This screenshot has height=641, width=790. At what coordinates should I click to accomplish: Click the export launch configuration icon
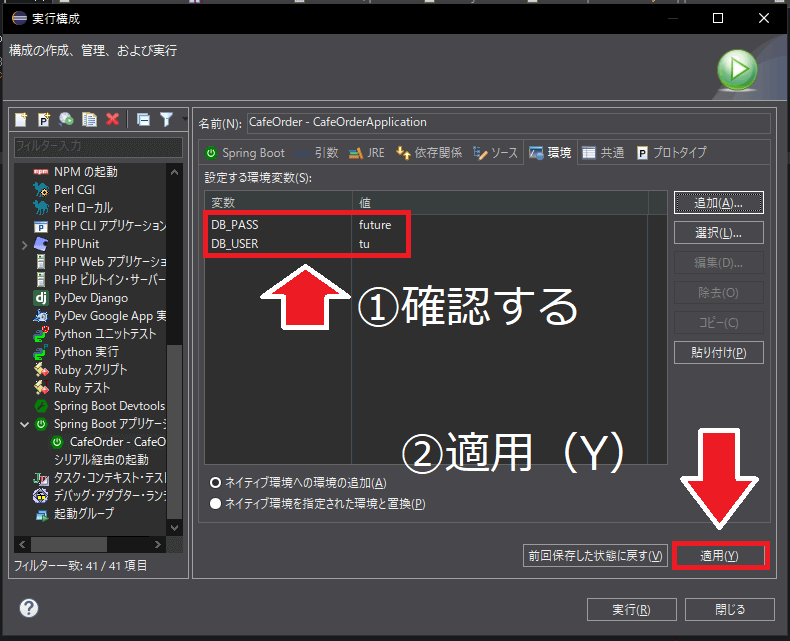pyautogui.click(x=67, y=119)
